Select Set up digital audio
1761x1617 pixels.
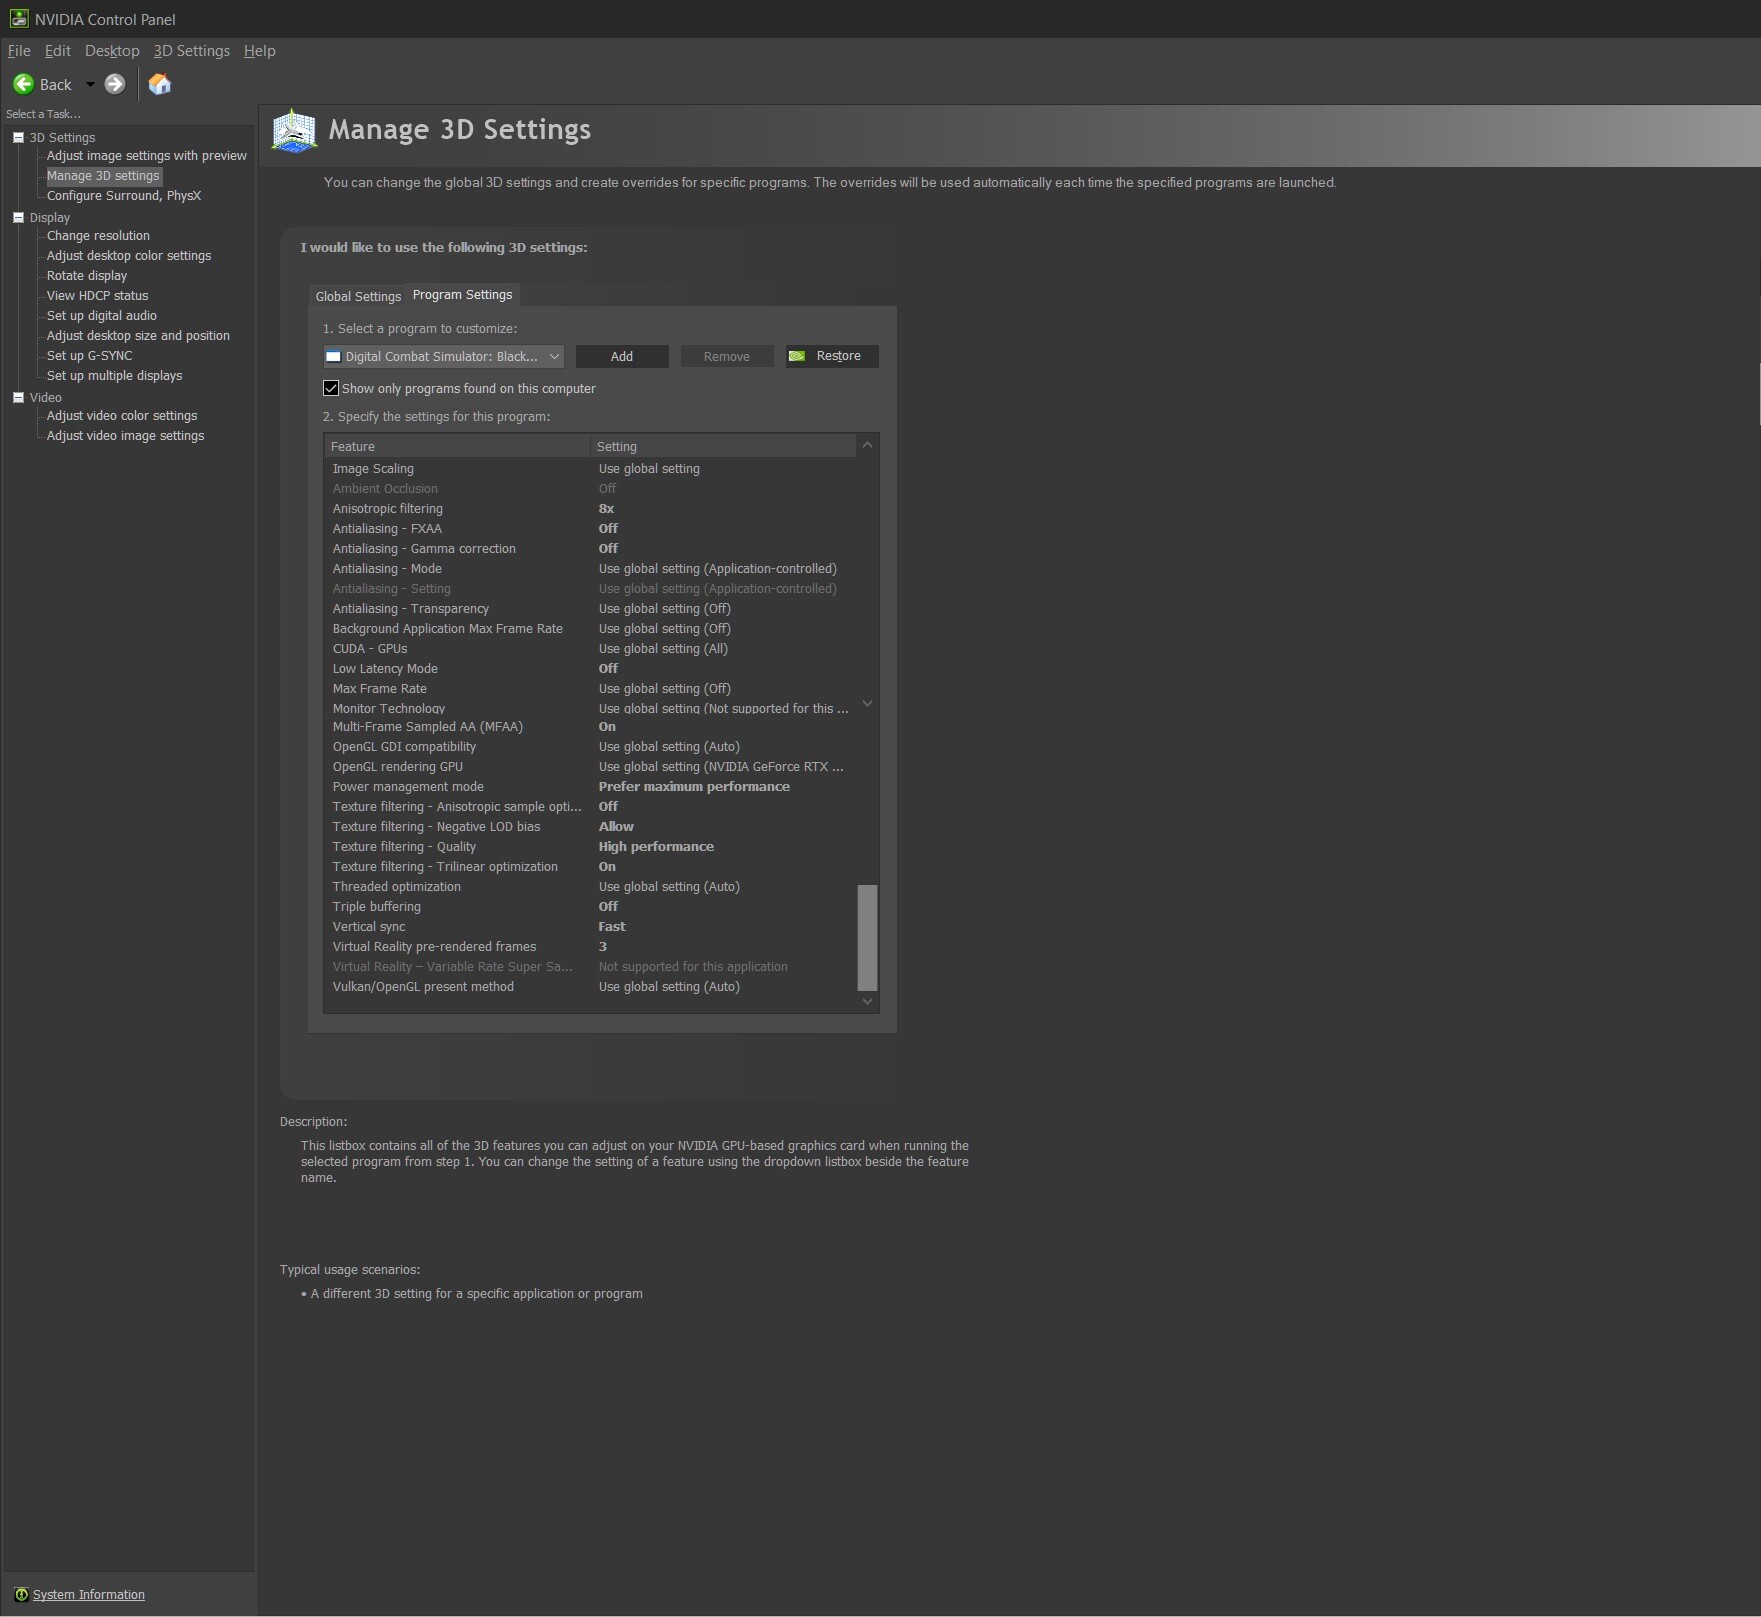[102, 316]
